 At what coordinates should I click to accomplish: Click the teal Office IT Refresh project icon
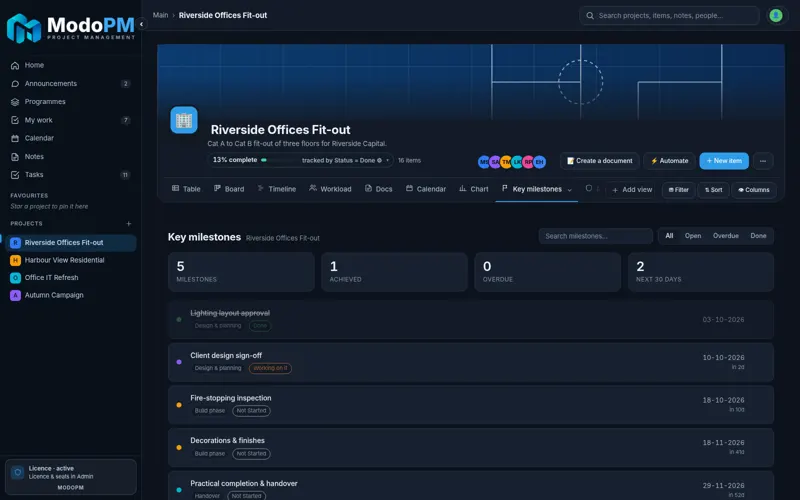[x=15, y=278]
